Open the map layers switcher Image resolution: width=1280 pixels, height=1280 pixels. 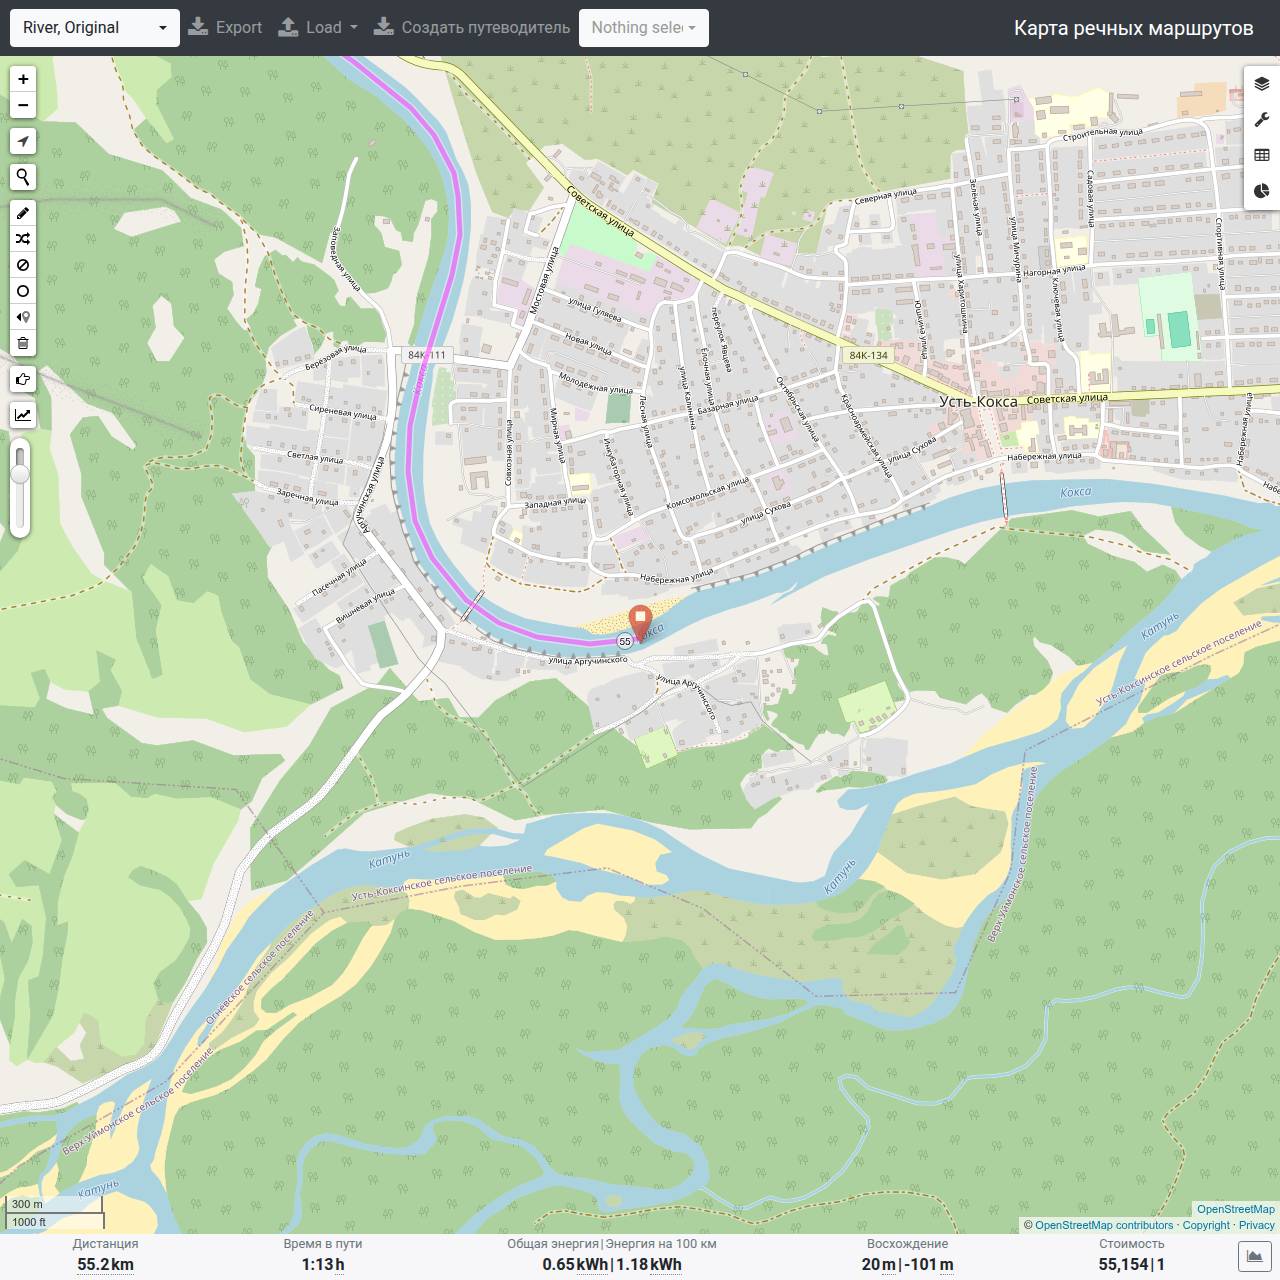[x=1261, y=84]
